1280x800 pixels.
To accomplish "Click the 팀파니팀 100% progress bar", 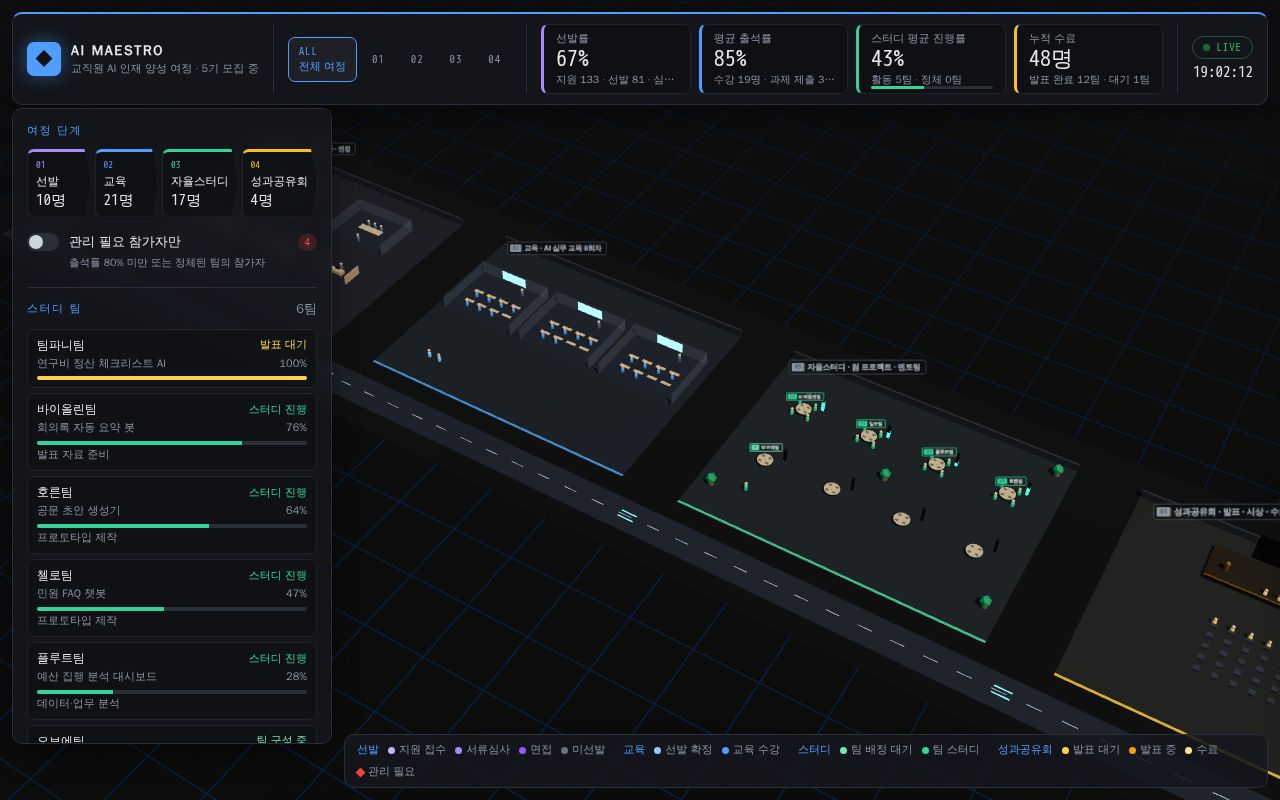I will 172,378.
